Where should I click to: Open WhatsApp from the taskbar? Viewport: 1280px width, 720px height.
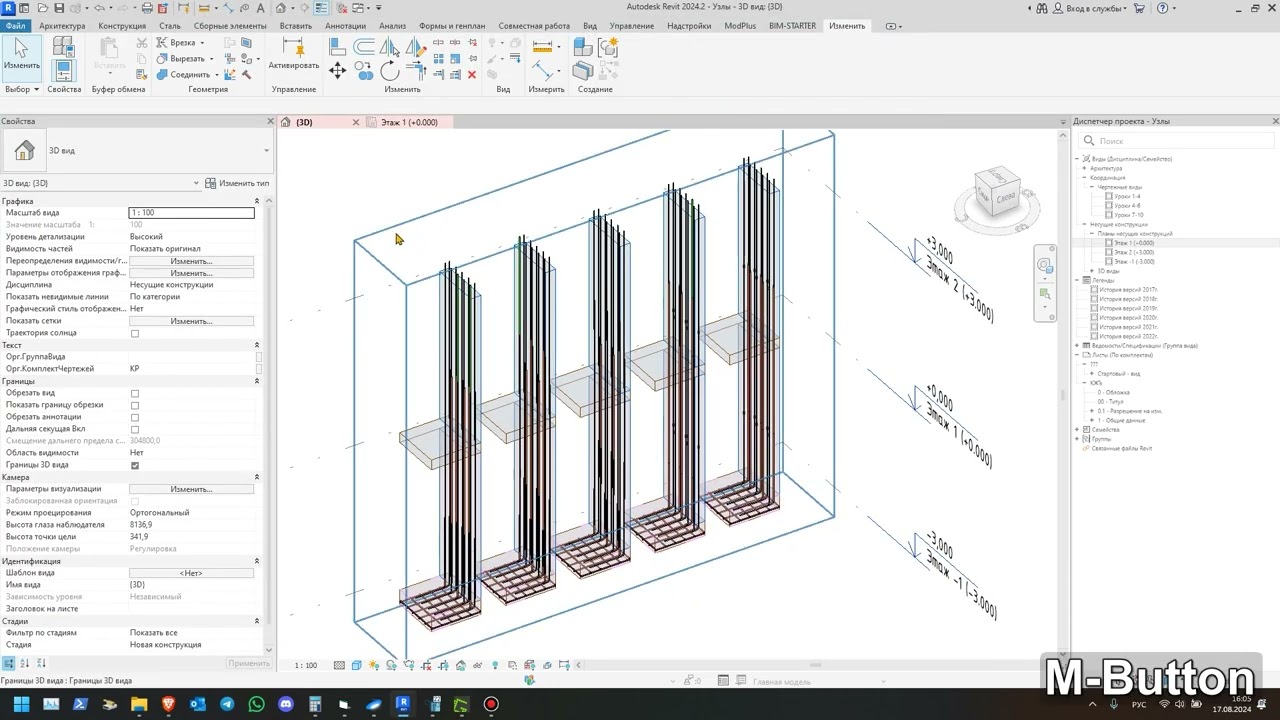[256, 704]
